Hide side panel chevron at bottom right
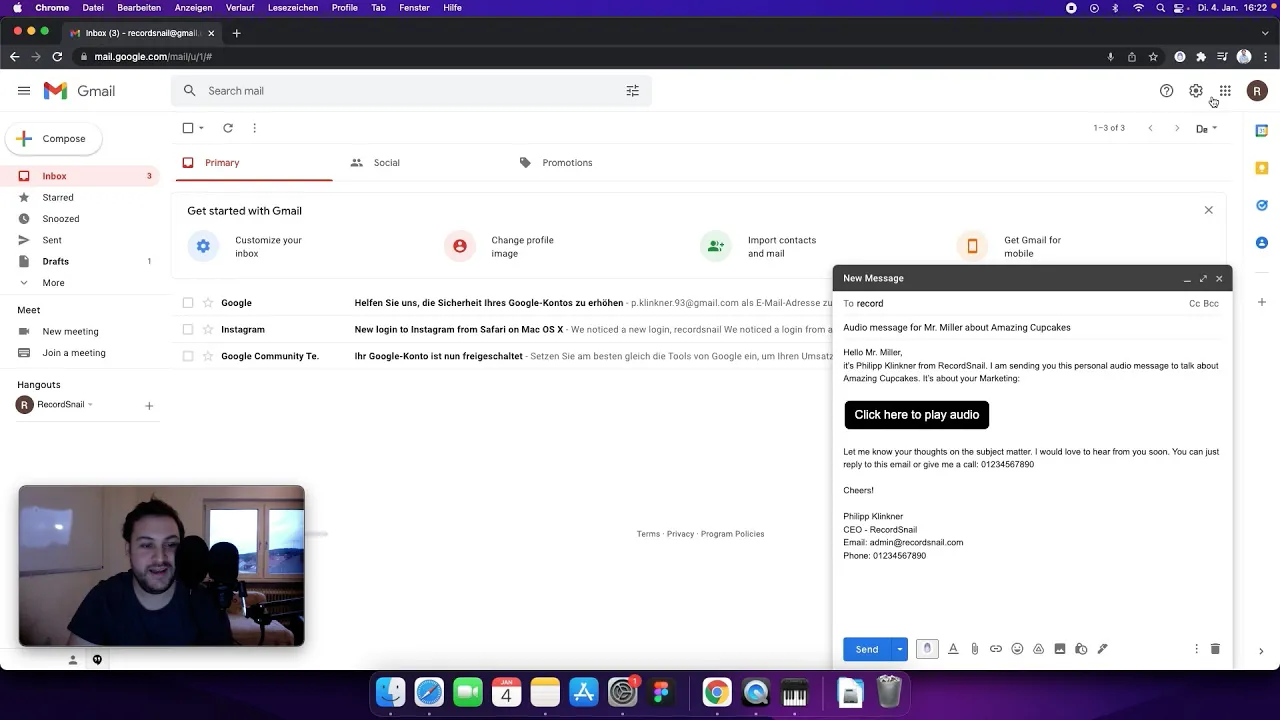The height and width of the screenshot is (720, 1280). (x=1261, y=651)
